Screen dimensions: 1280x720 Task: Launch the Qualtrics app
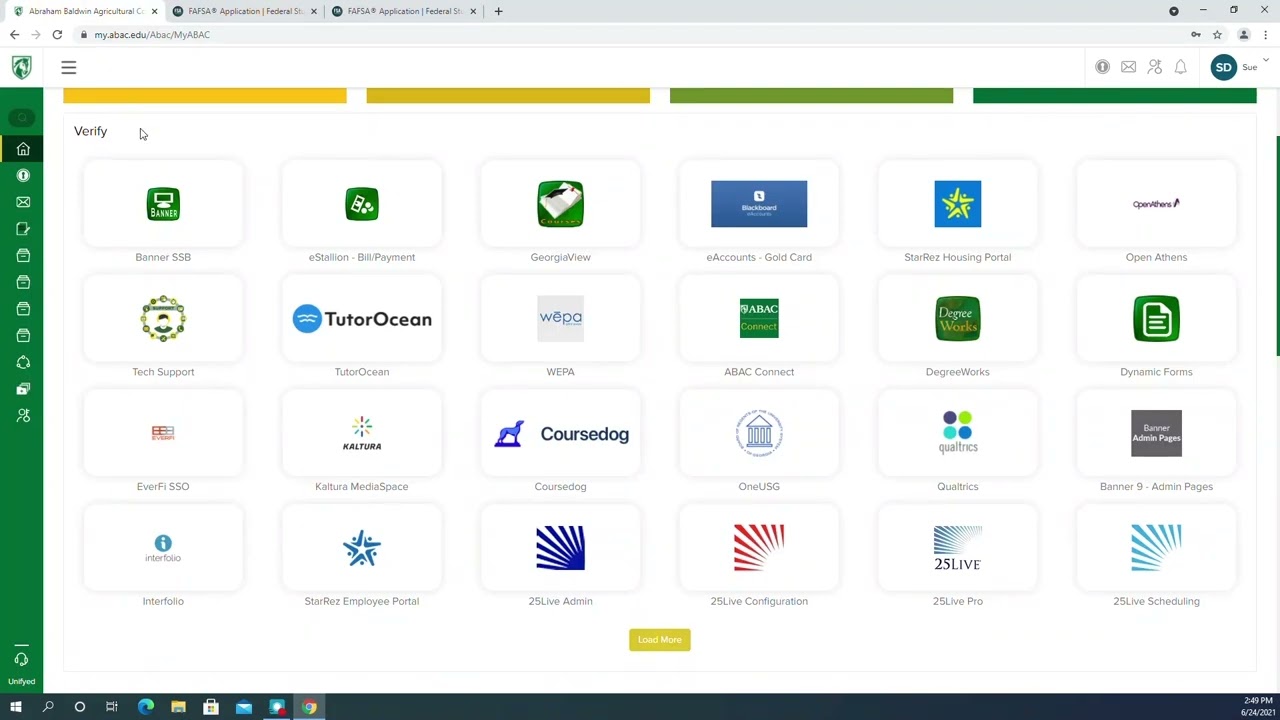tap(957, 433)
